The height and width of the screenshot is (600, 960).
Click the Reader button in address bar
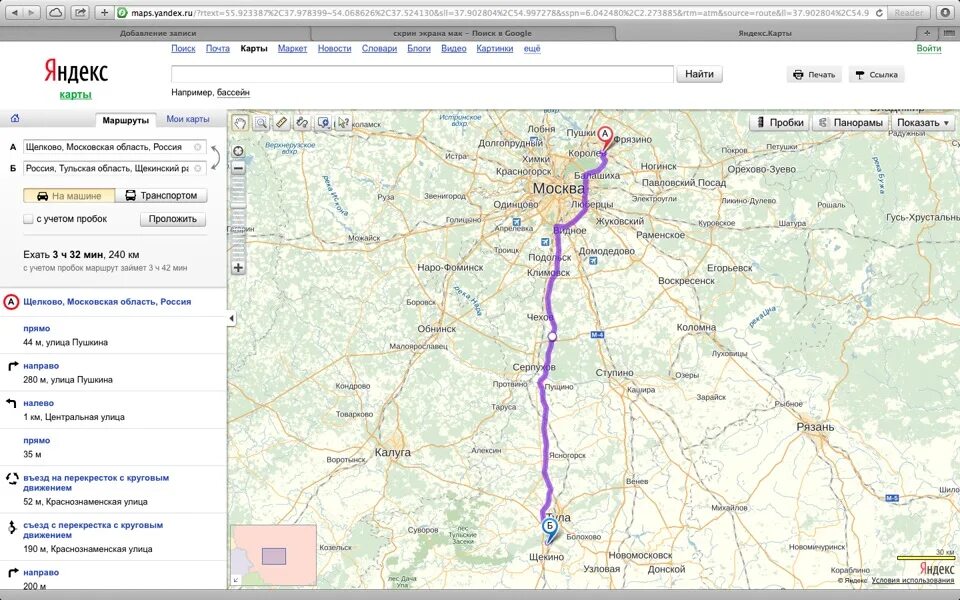[909, 12]
